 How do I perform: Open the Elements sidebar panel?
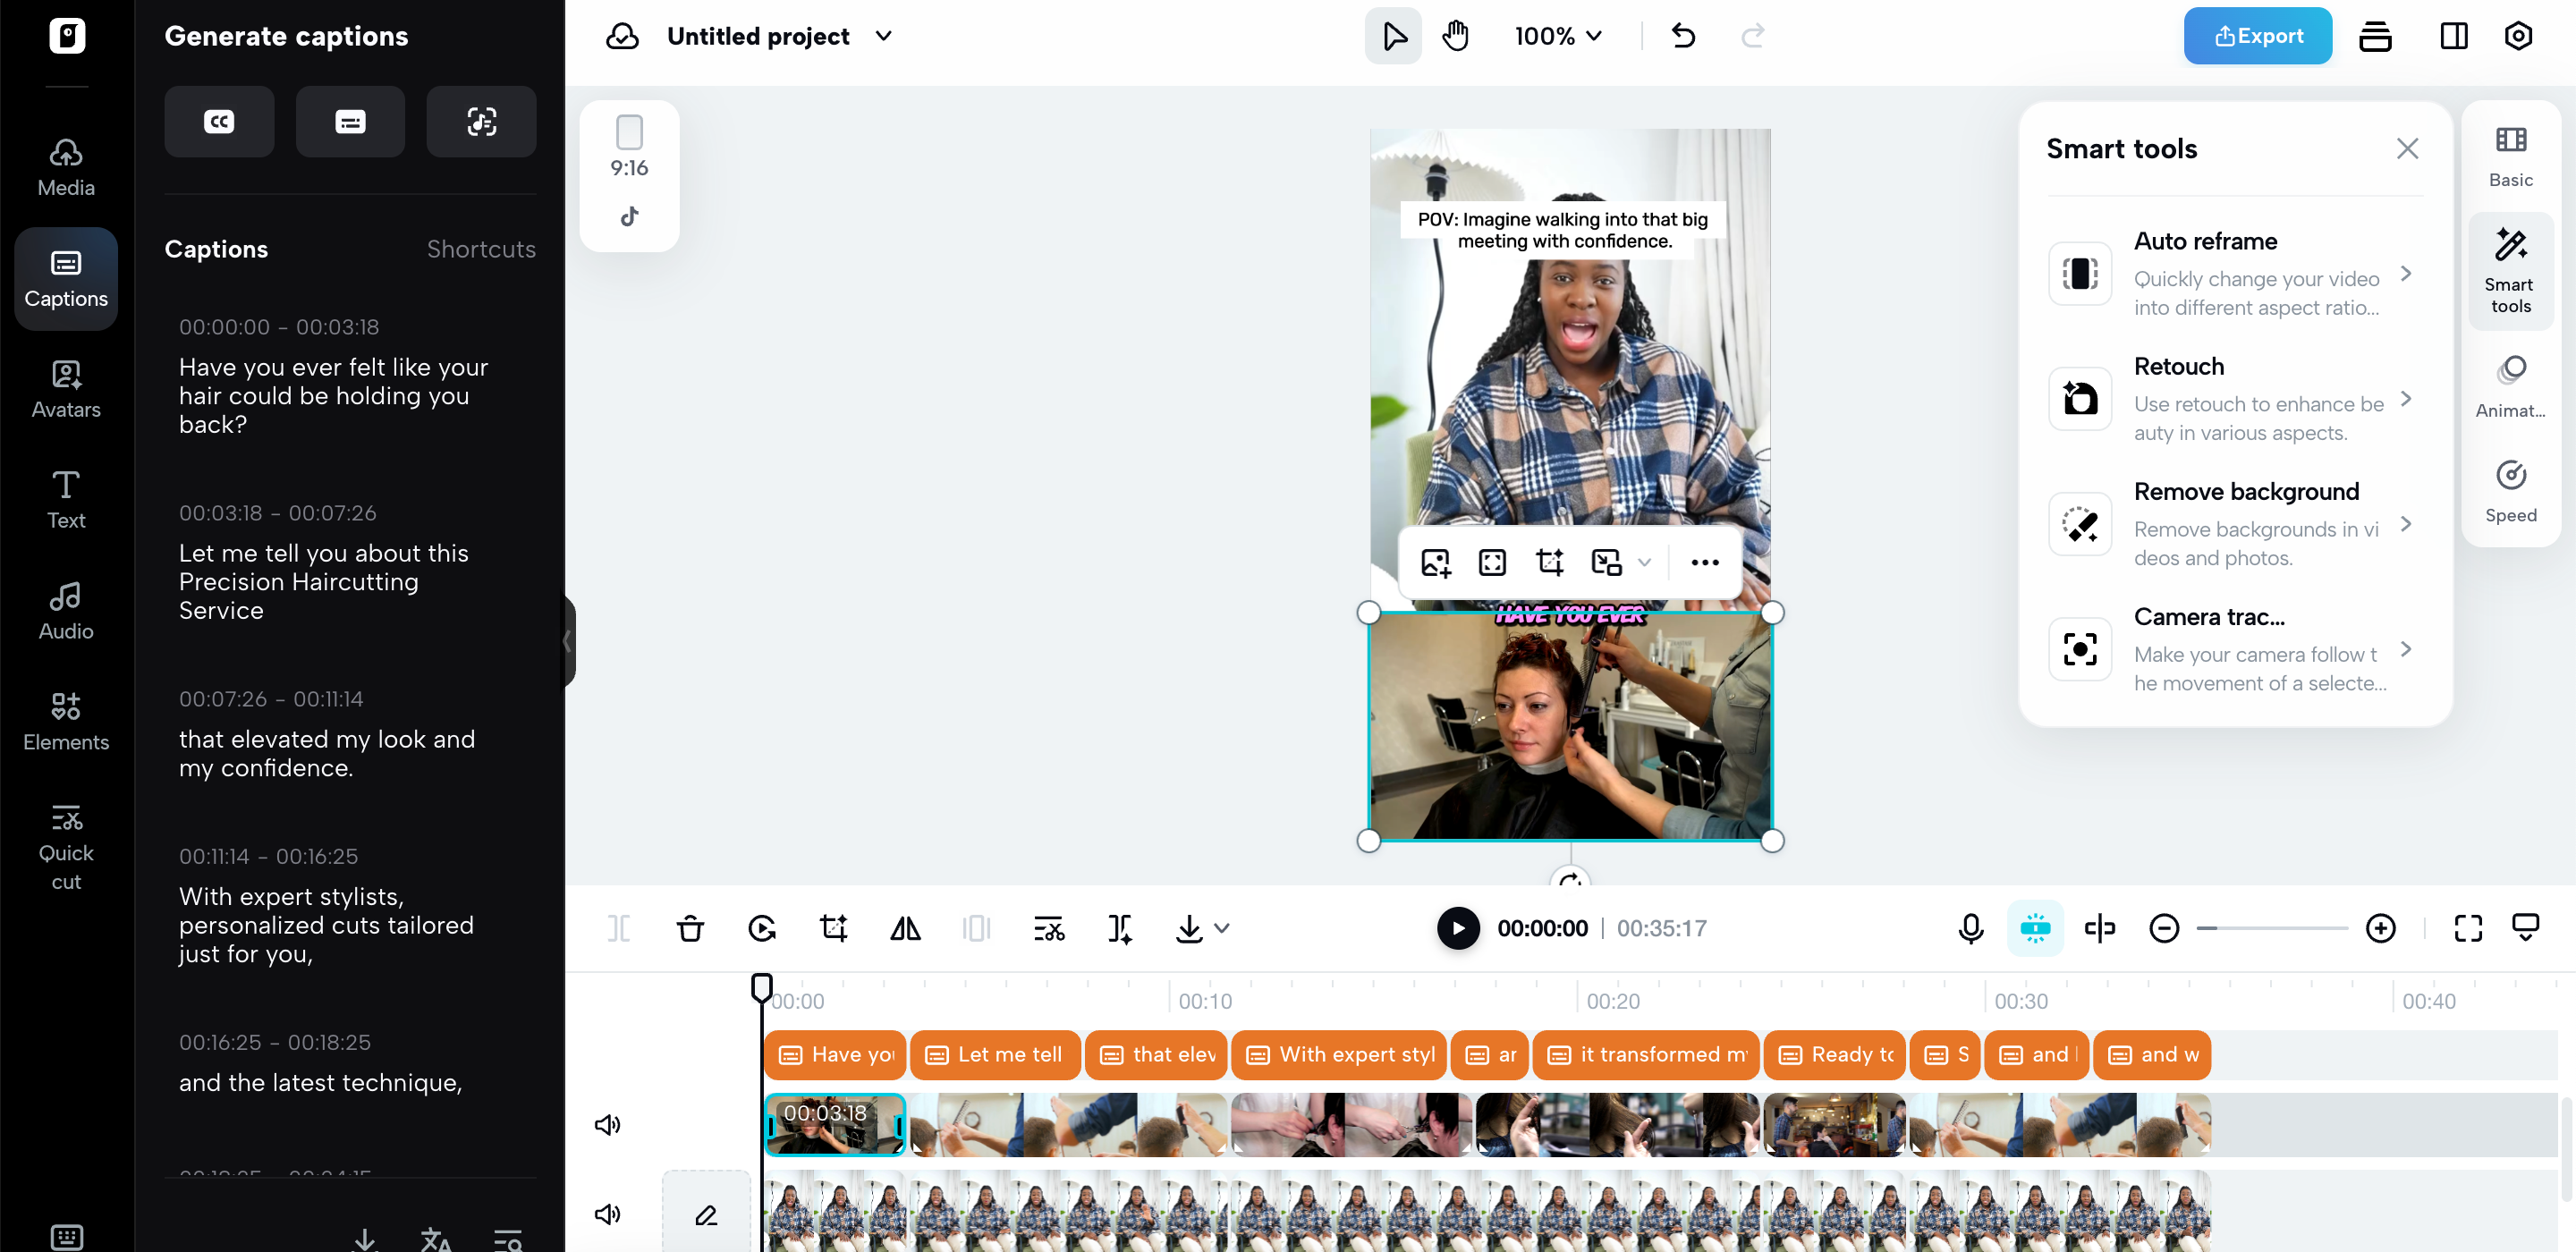coord(66,720)
